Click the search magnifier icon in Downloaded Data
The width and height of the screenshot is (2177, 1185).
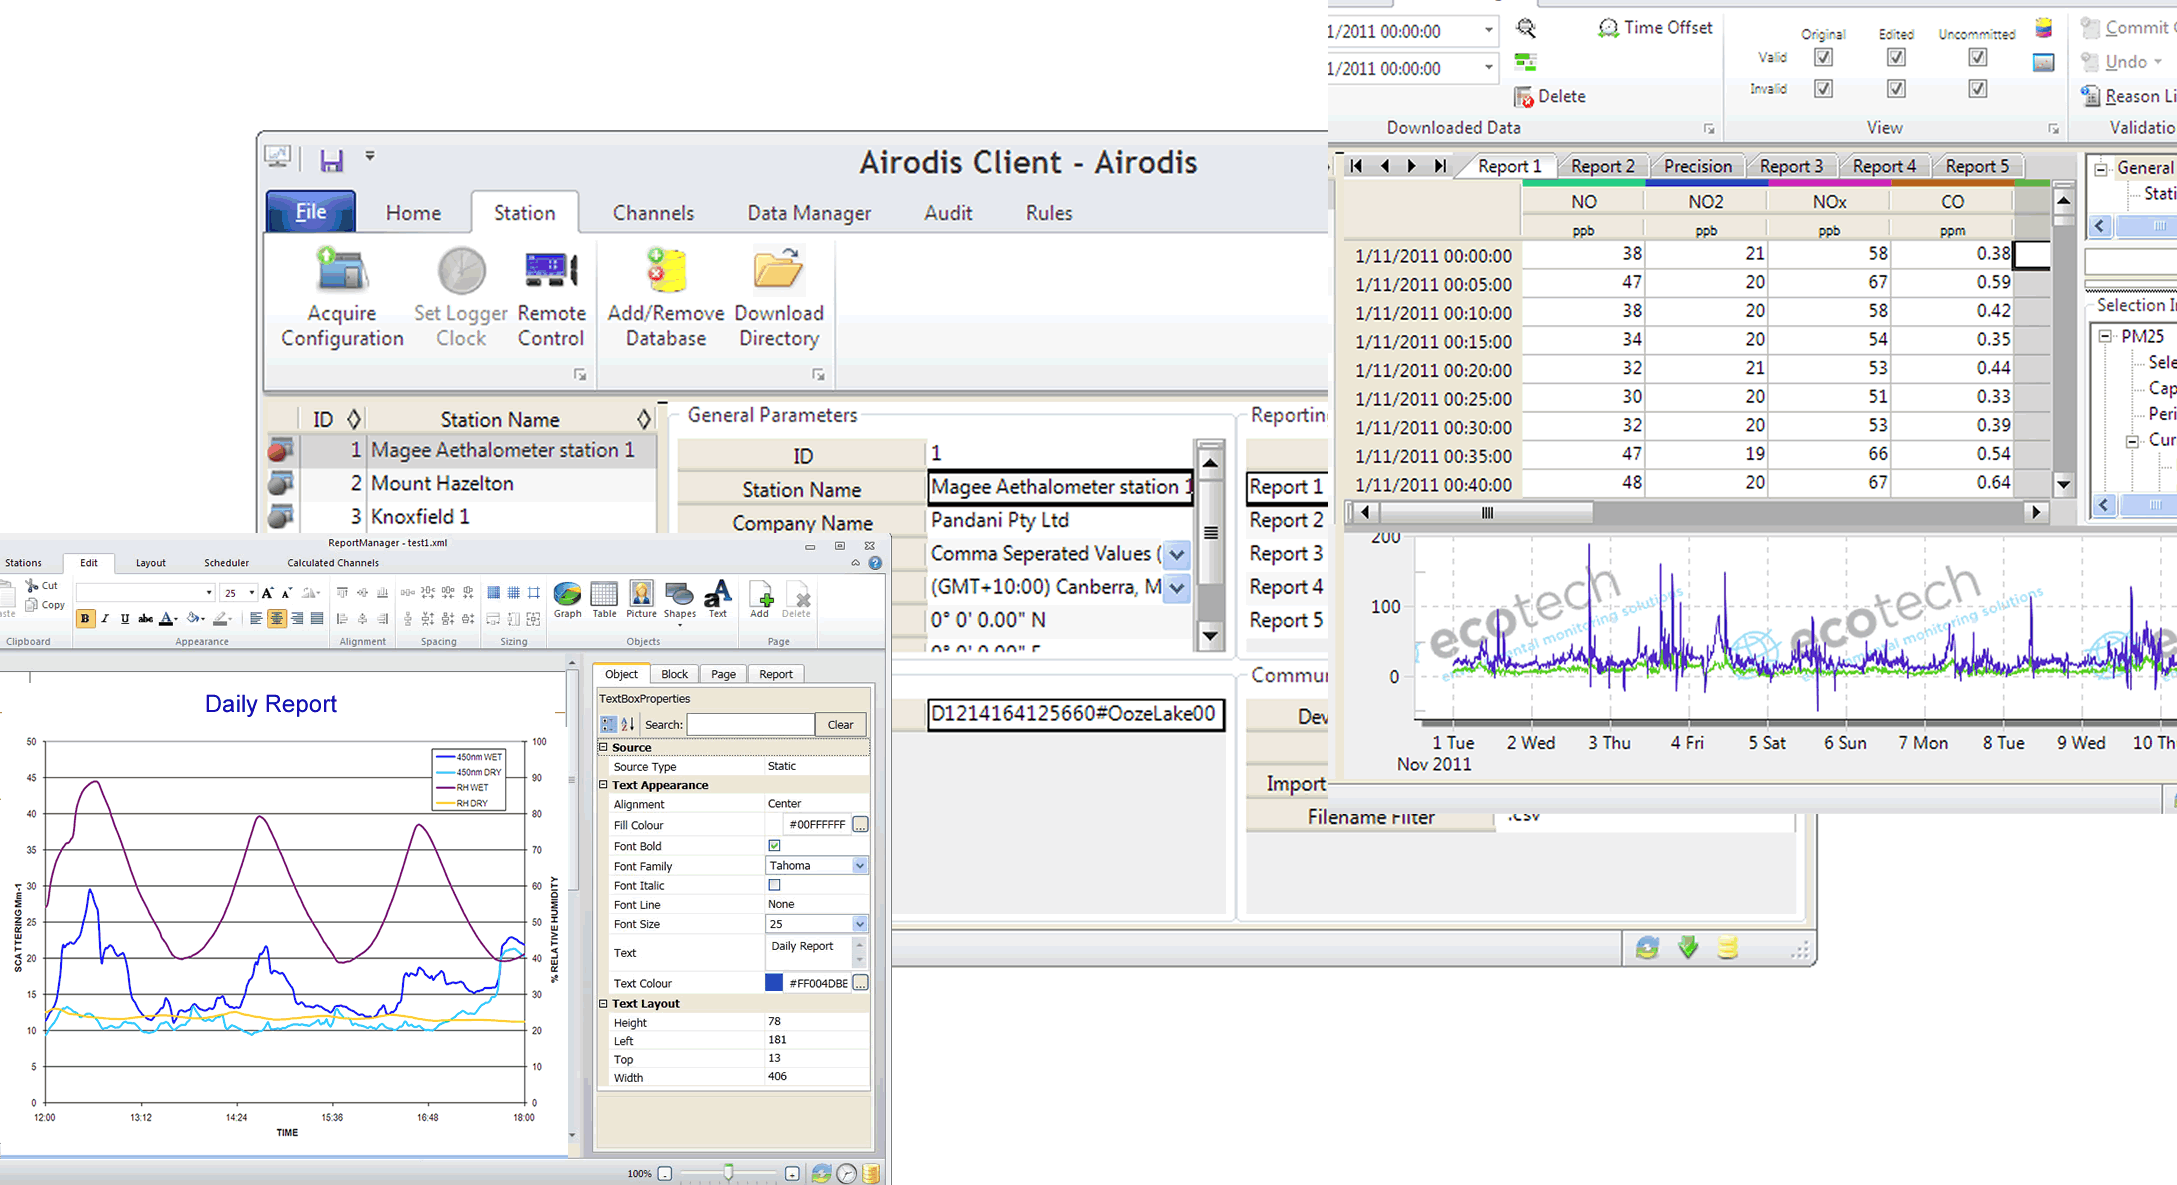click(1526, 28)
